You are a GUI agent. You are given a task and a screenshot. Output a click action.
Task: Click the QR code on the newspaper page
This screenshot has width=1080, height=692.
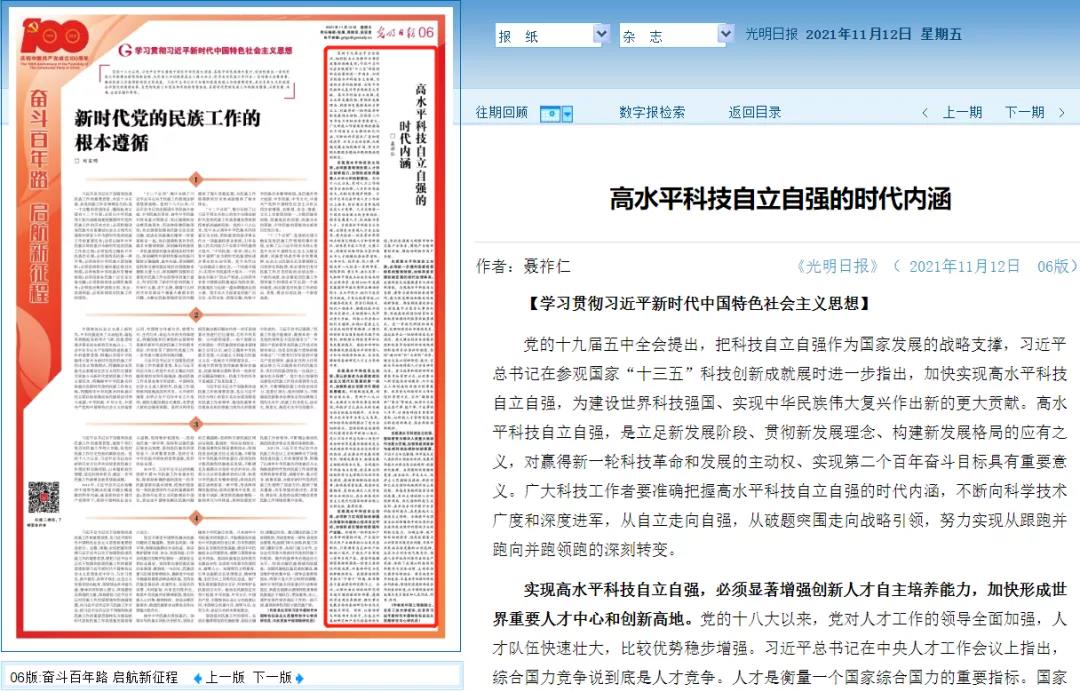pyautogui.click(x=43, y=498)
